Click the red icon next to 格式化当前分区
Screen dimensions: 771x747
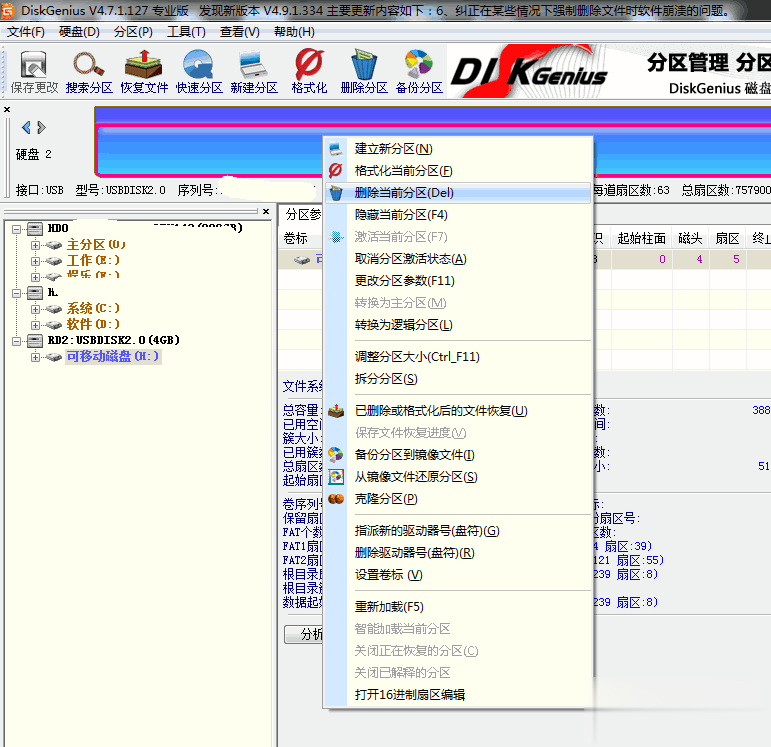pyautogui.click(x=336, y=171)
